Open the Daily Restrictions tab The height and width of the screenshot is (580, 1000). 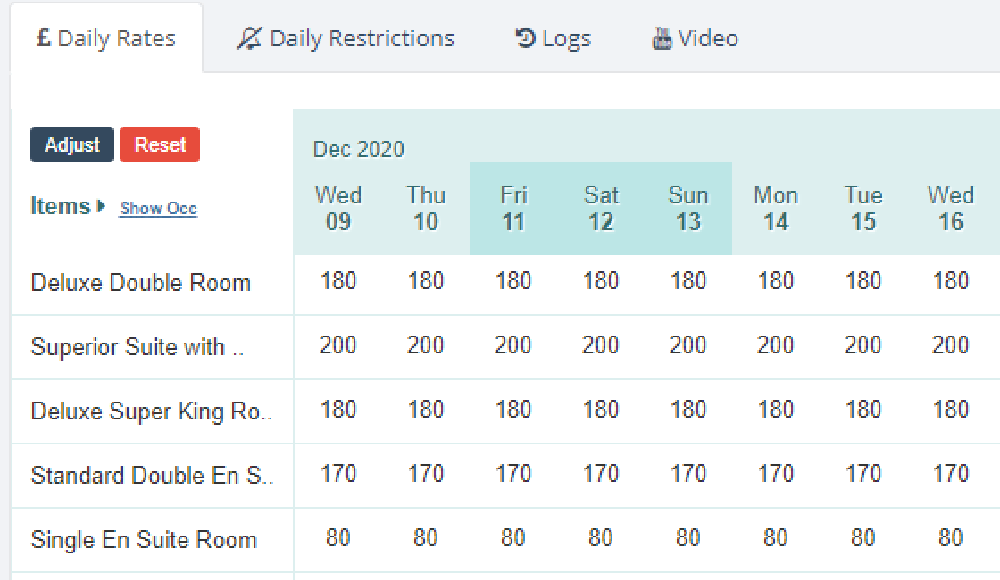345,38
